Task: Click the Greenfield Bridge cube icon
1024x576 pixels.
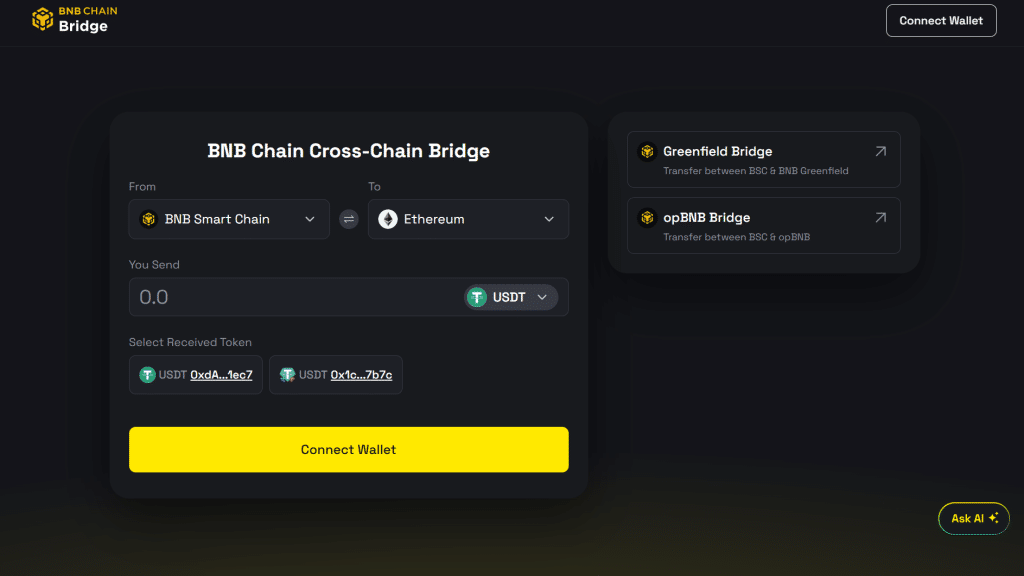Action: tap(647, 152)
